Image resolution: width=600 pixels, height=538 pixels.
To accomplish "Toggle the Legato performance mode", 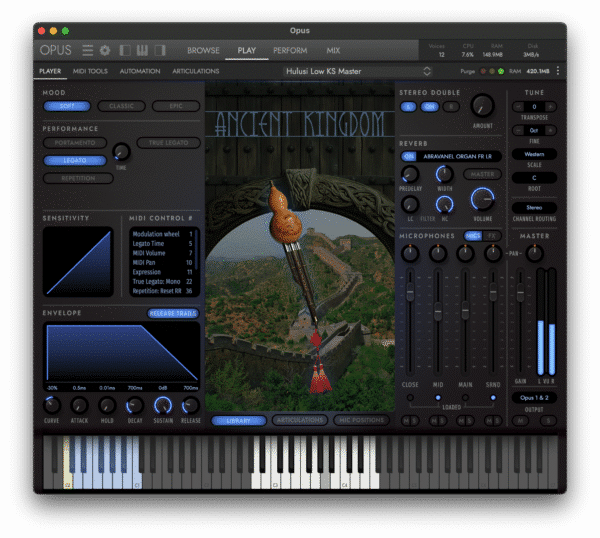I will coord(75,160).
